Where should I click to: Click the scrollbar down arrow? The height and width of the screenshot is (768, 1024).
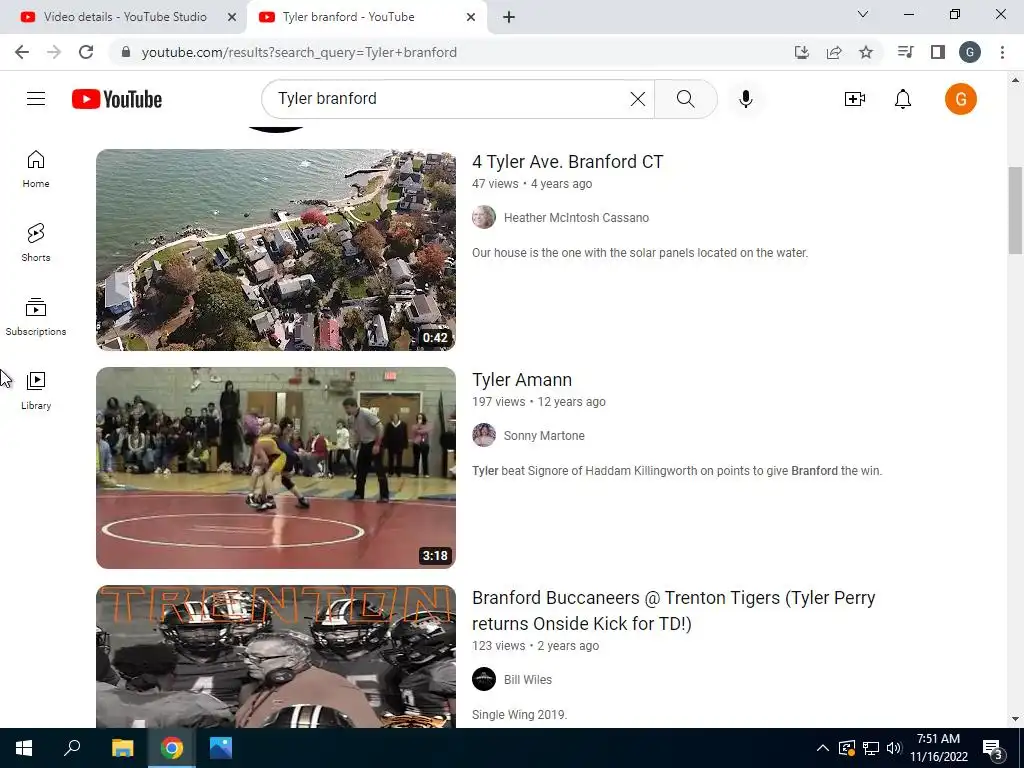click(x=1015, y=719)
